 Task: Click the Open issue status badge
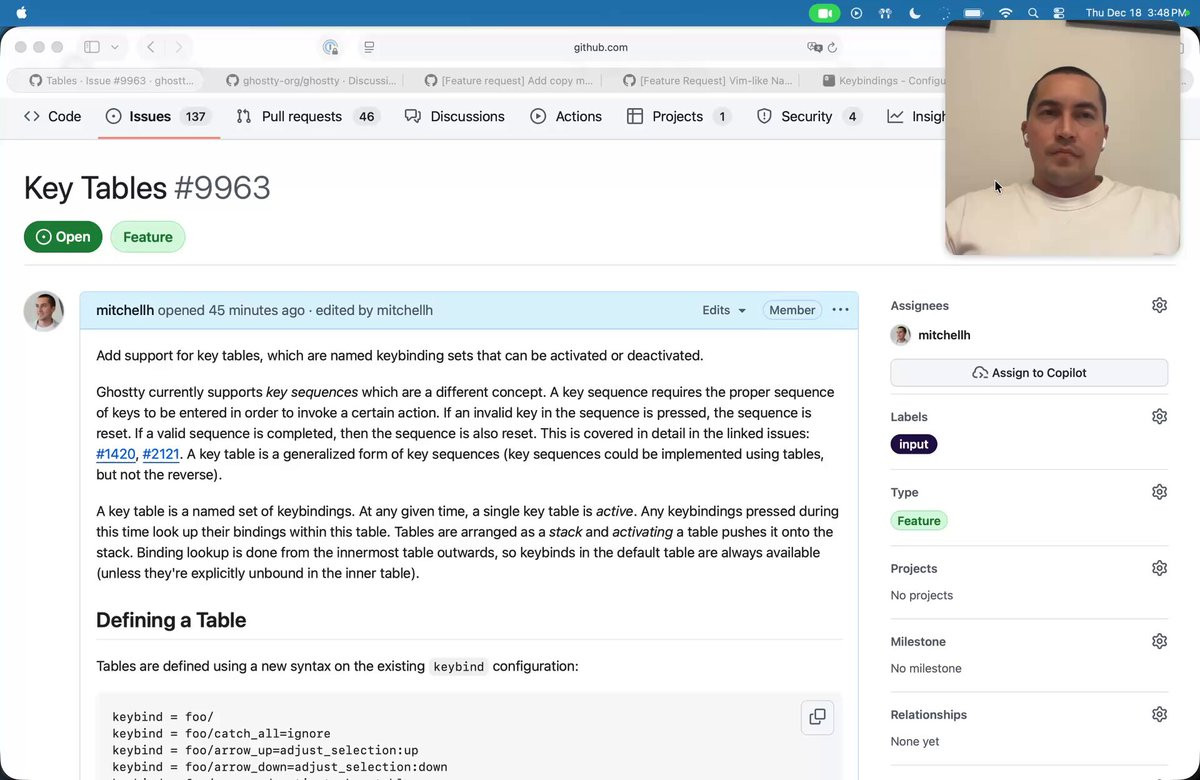tap(63, 237)
